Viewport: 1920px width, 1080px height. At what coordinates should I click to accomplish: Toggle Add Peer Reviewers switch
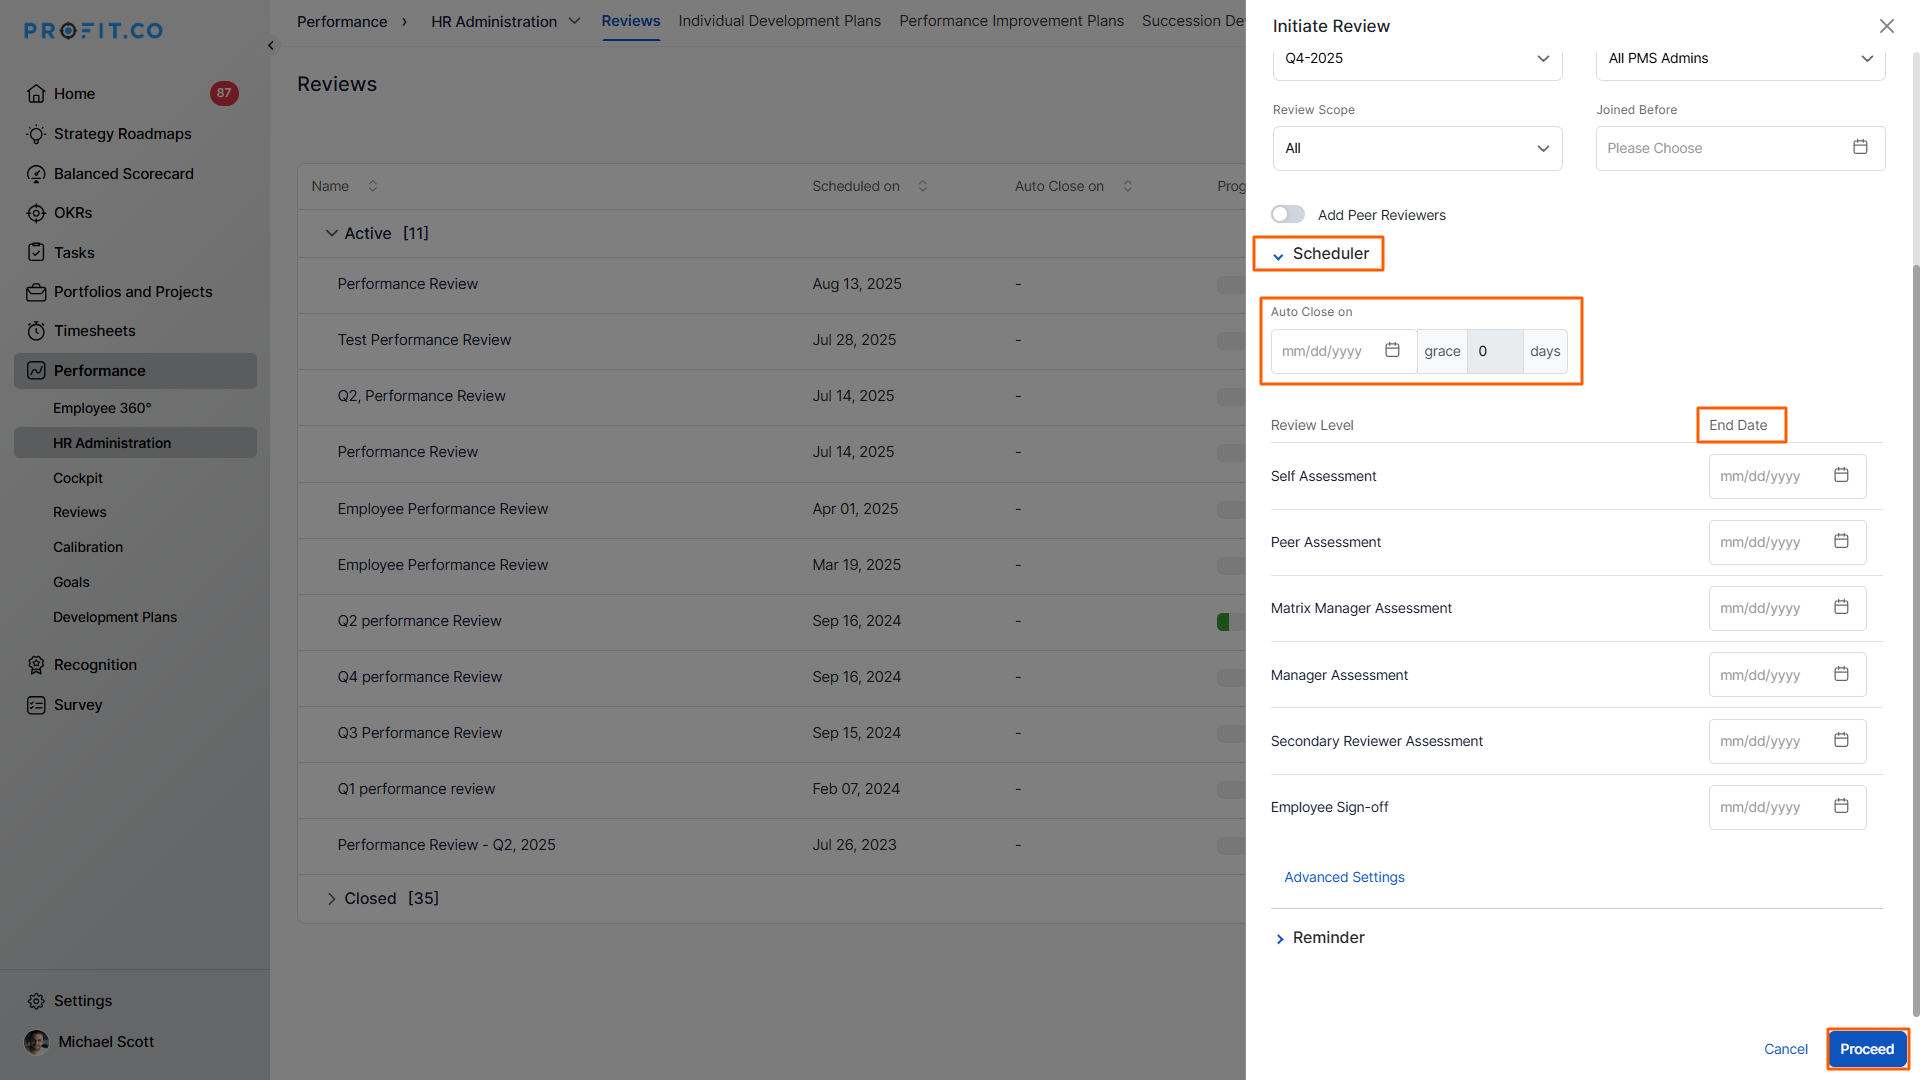pos(1288,214)
